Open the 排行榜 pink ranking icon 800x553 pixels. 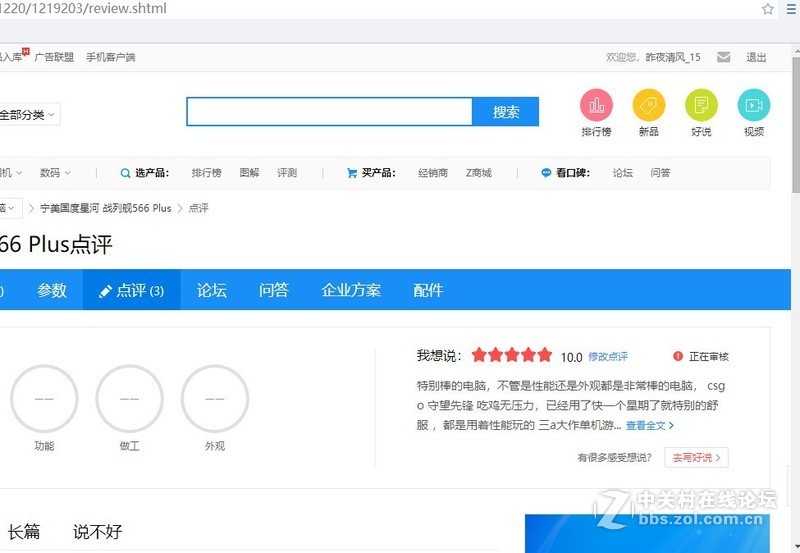pyautogui.click(x=596, y=105)
